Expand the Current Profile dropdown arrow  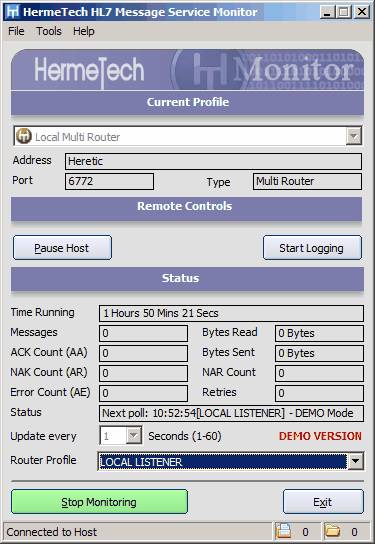pos(354,136)
